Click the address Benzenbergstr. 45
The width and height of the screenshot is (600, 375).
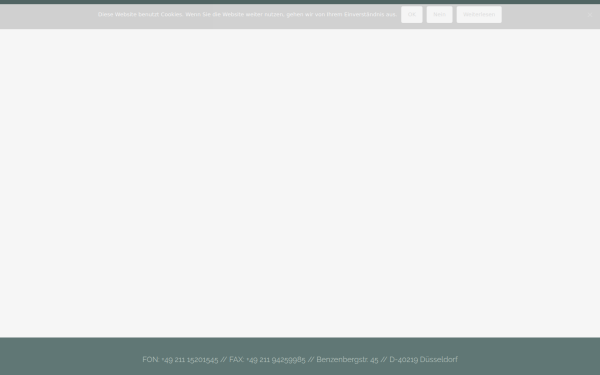(347, 360)
